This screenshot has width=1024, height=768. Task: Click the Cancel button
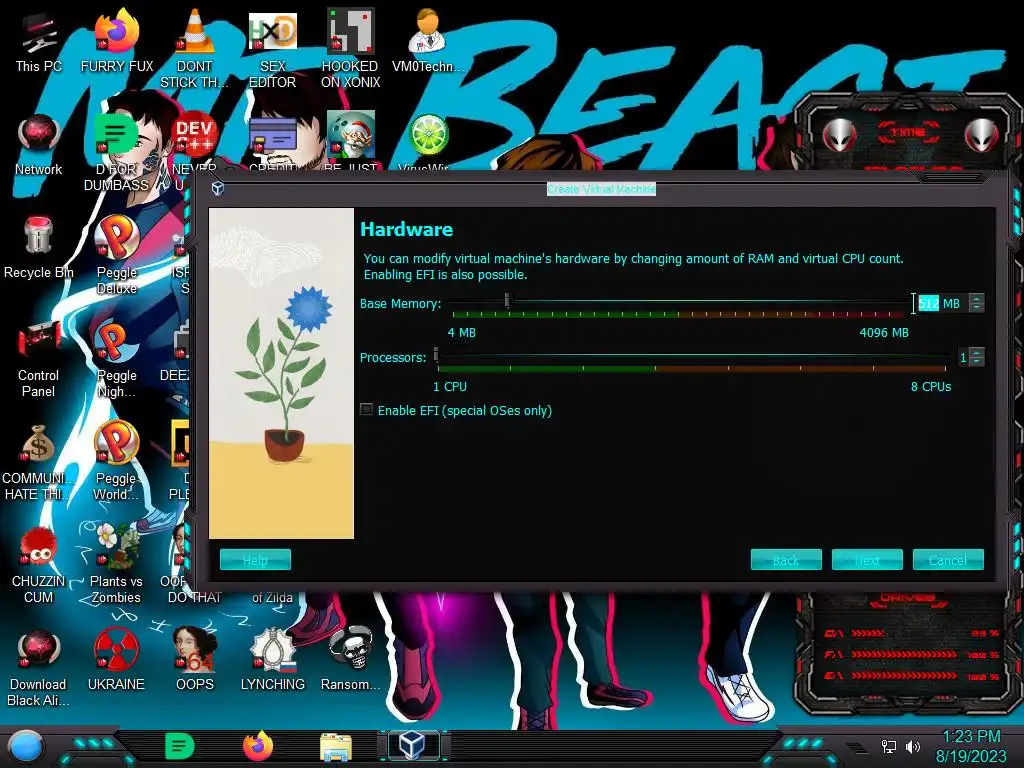pyautogui.click(x=948, y=560)
